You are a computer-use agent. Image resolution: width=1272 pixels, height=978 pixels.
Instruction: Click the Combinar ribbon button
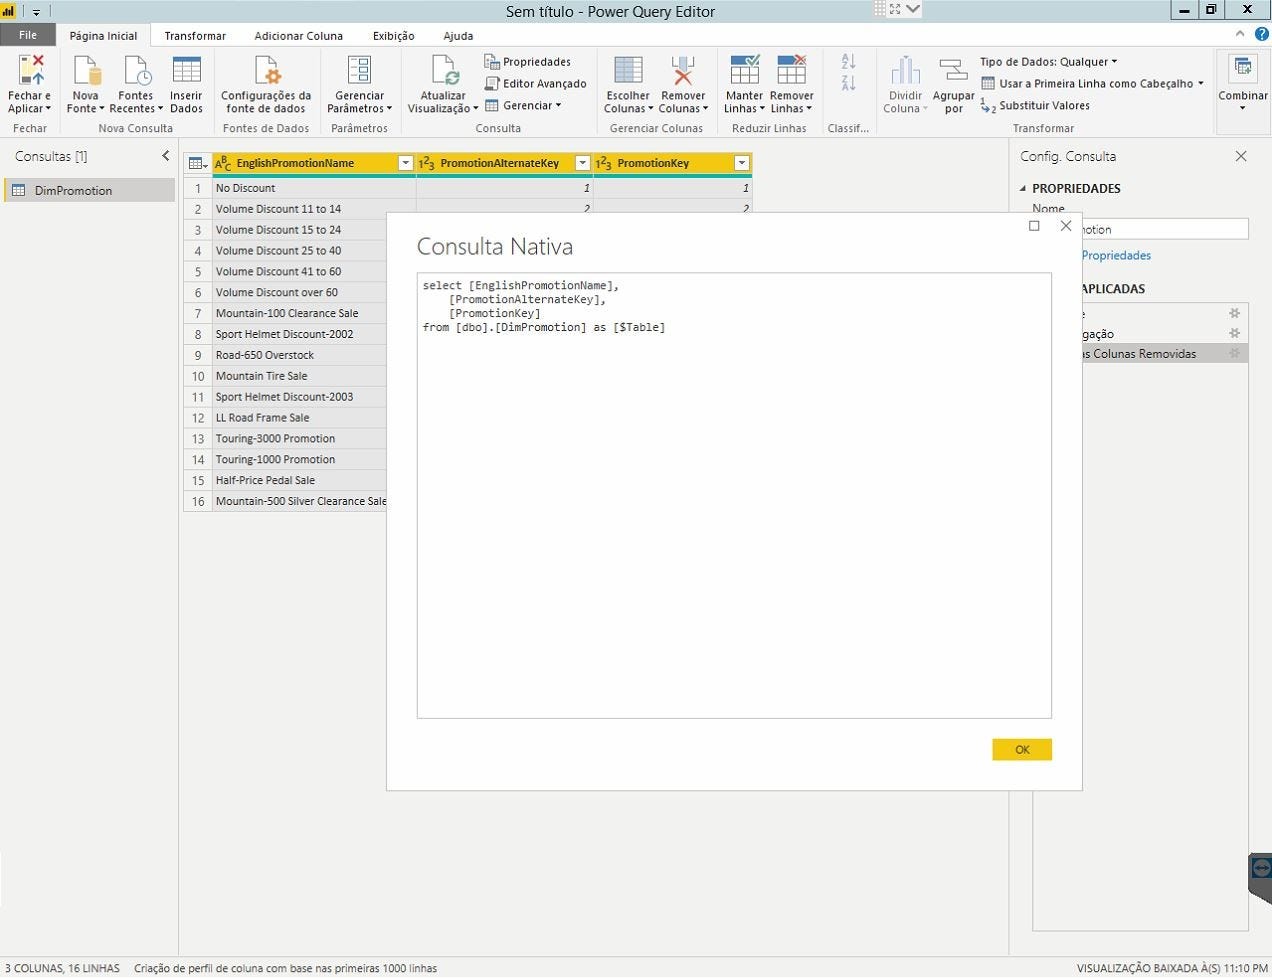[1243, 83]
